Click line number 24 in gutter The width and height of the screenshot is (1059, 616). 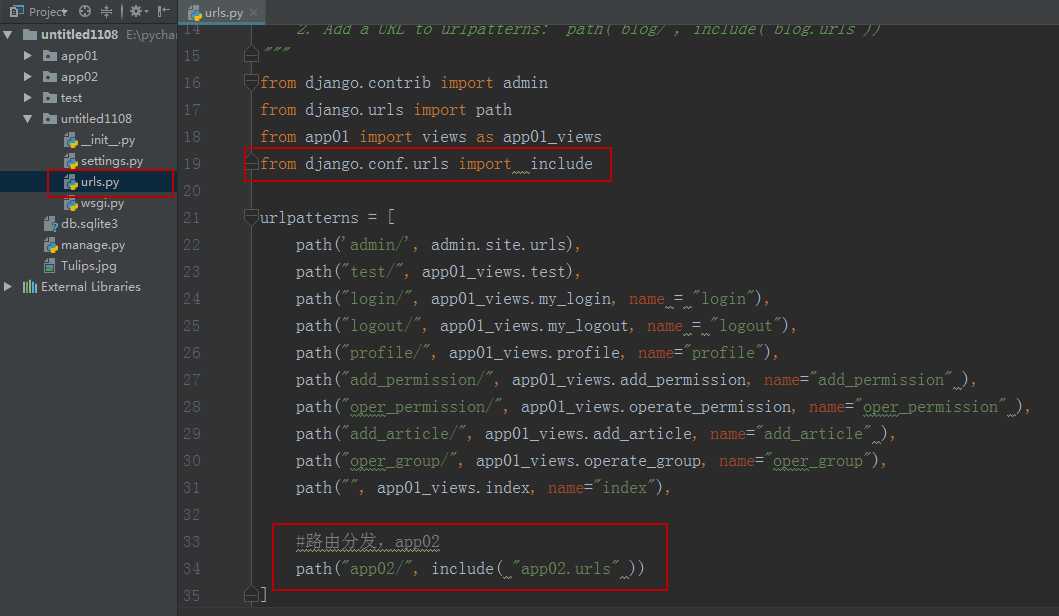point(192,299)
